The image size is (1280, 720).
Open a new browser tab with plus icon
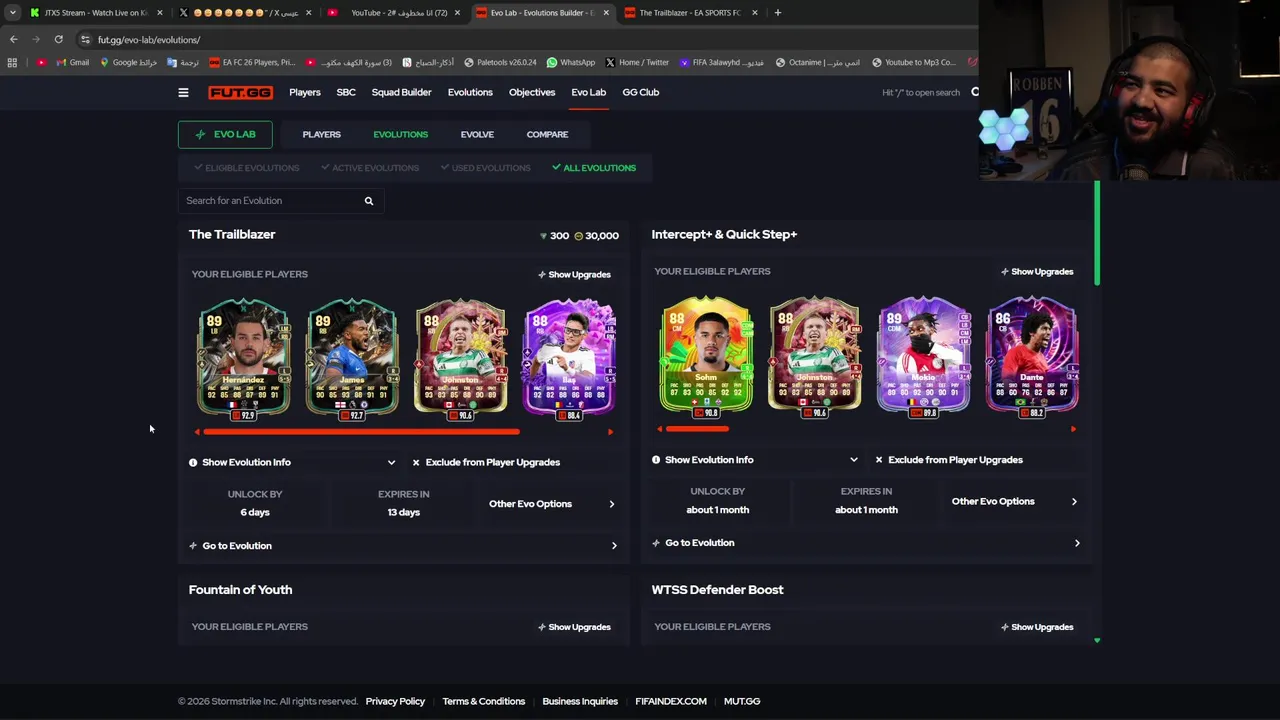[x=778, y=13]
